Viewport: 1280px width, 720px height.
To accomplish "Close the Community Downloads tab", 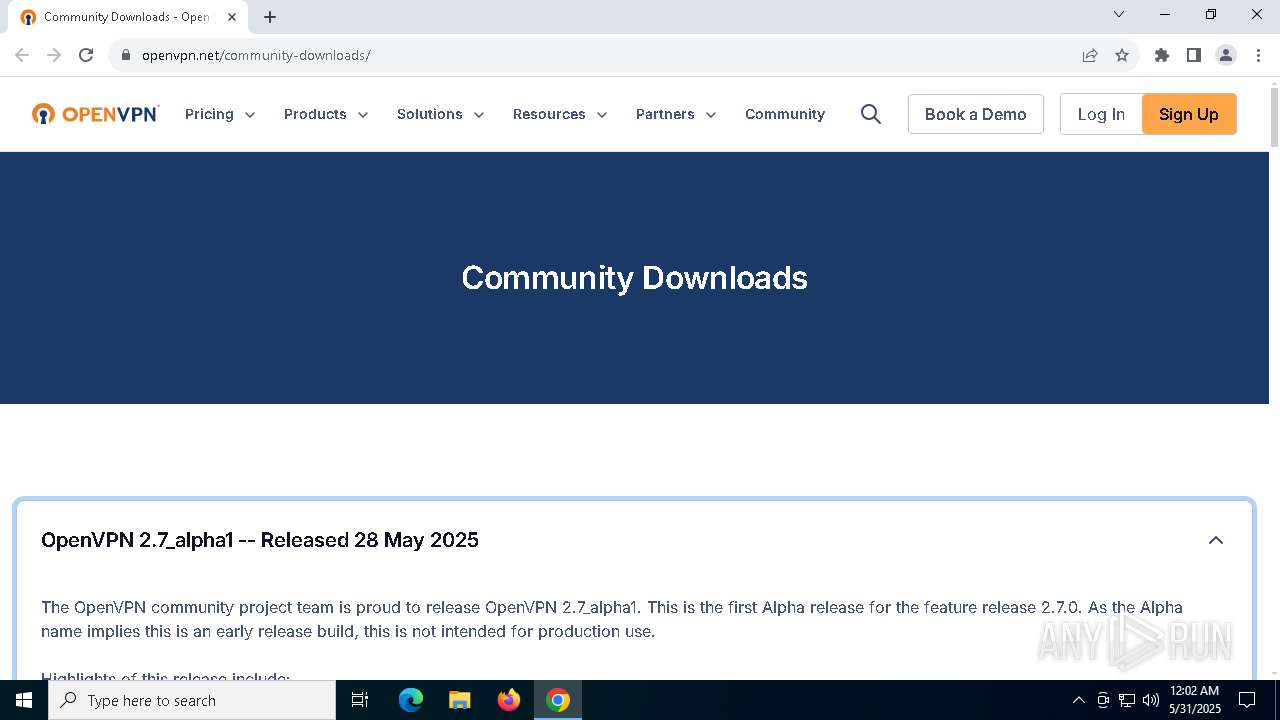I will [x=232, y=17].
